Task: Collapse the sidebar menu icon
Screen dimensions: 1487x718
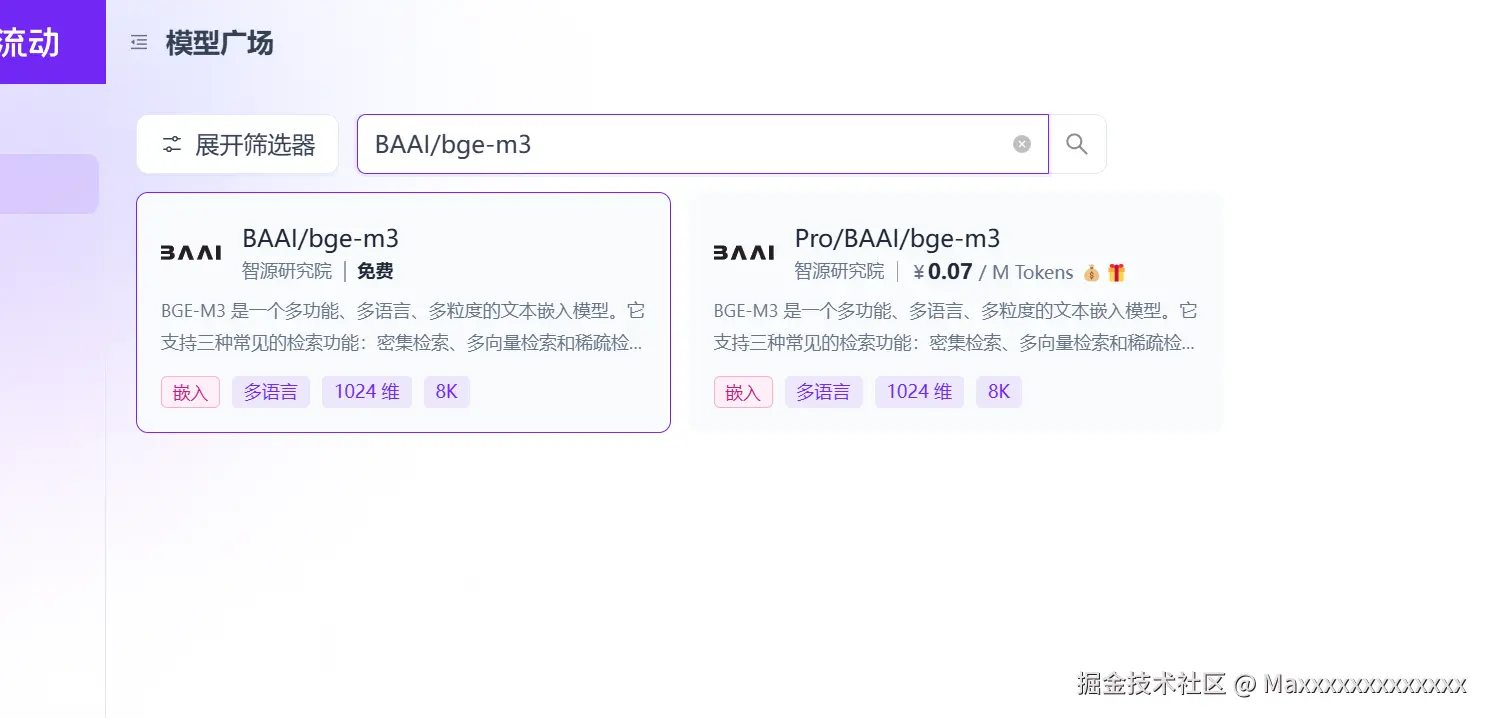Action: [x=139, y=42]
